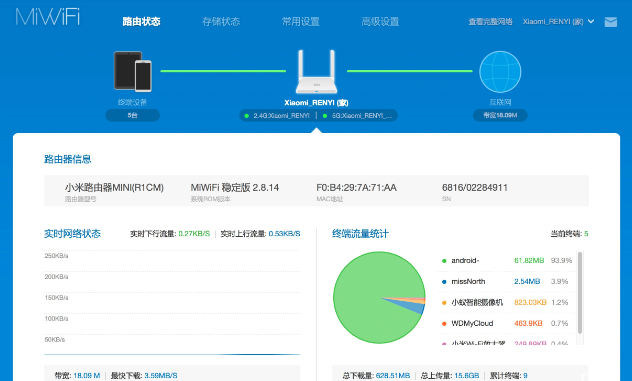Open 查看完整网络 link
The image size is (632, 381).
[x=490, y=21]
